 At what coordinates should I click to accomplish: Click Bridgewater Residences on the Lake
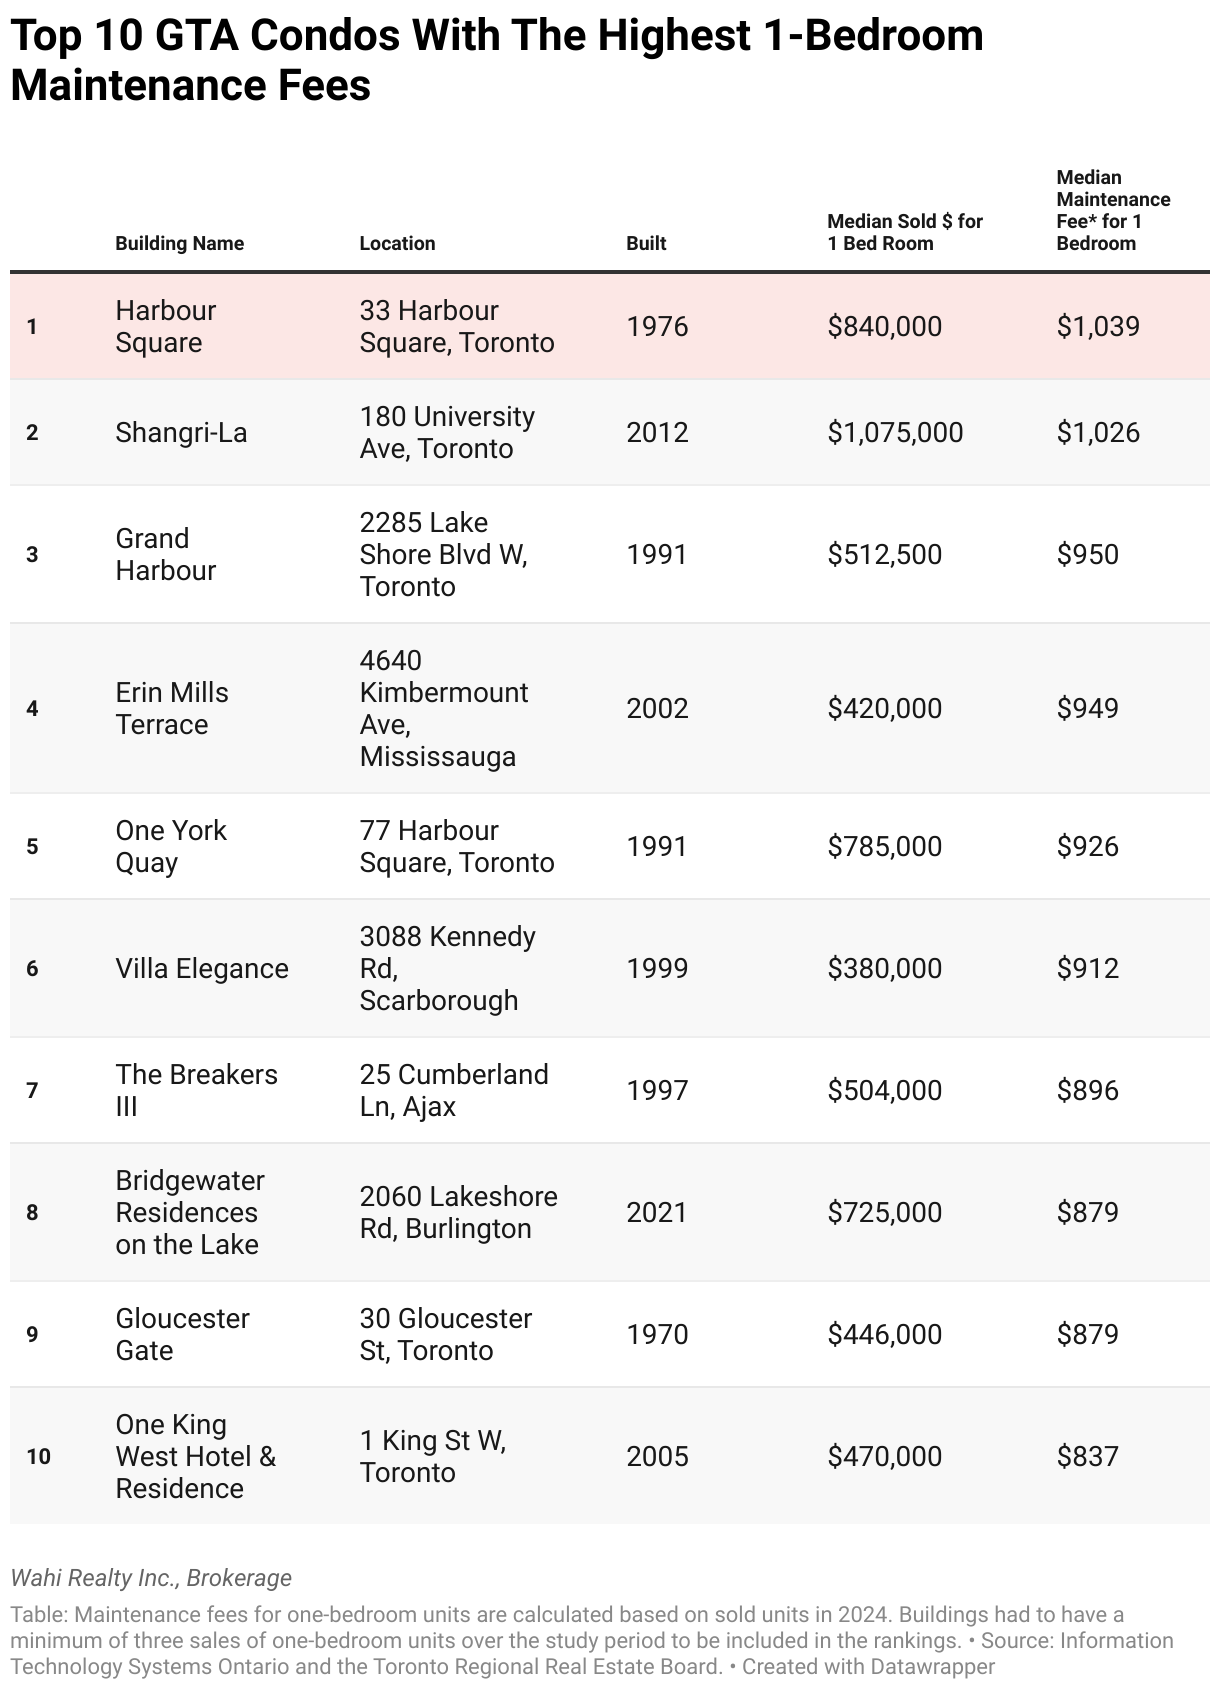(x=189, y=1212)
